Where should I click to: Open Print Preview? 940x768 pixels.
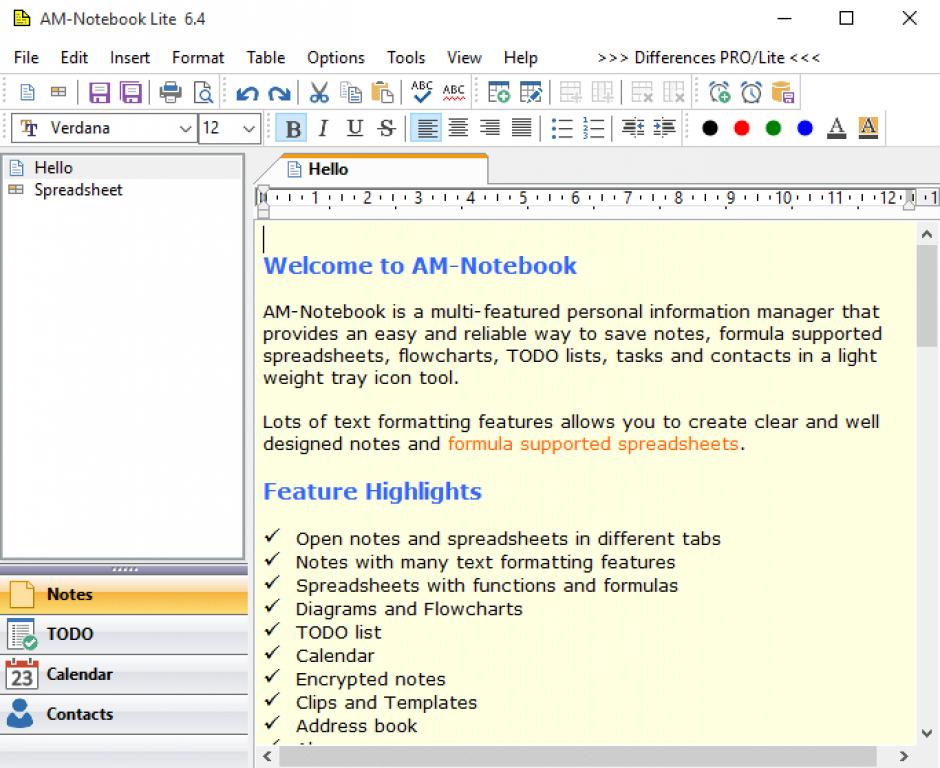click(203, 92)
